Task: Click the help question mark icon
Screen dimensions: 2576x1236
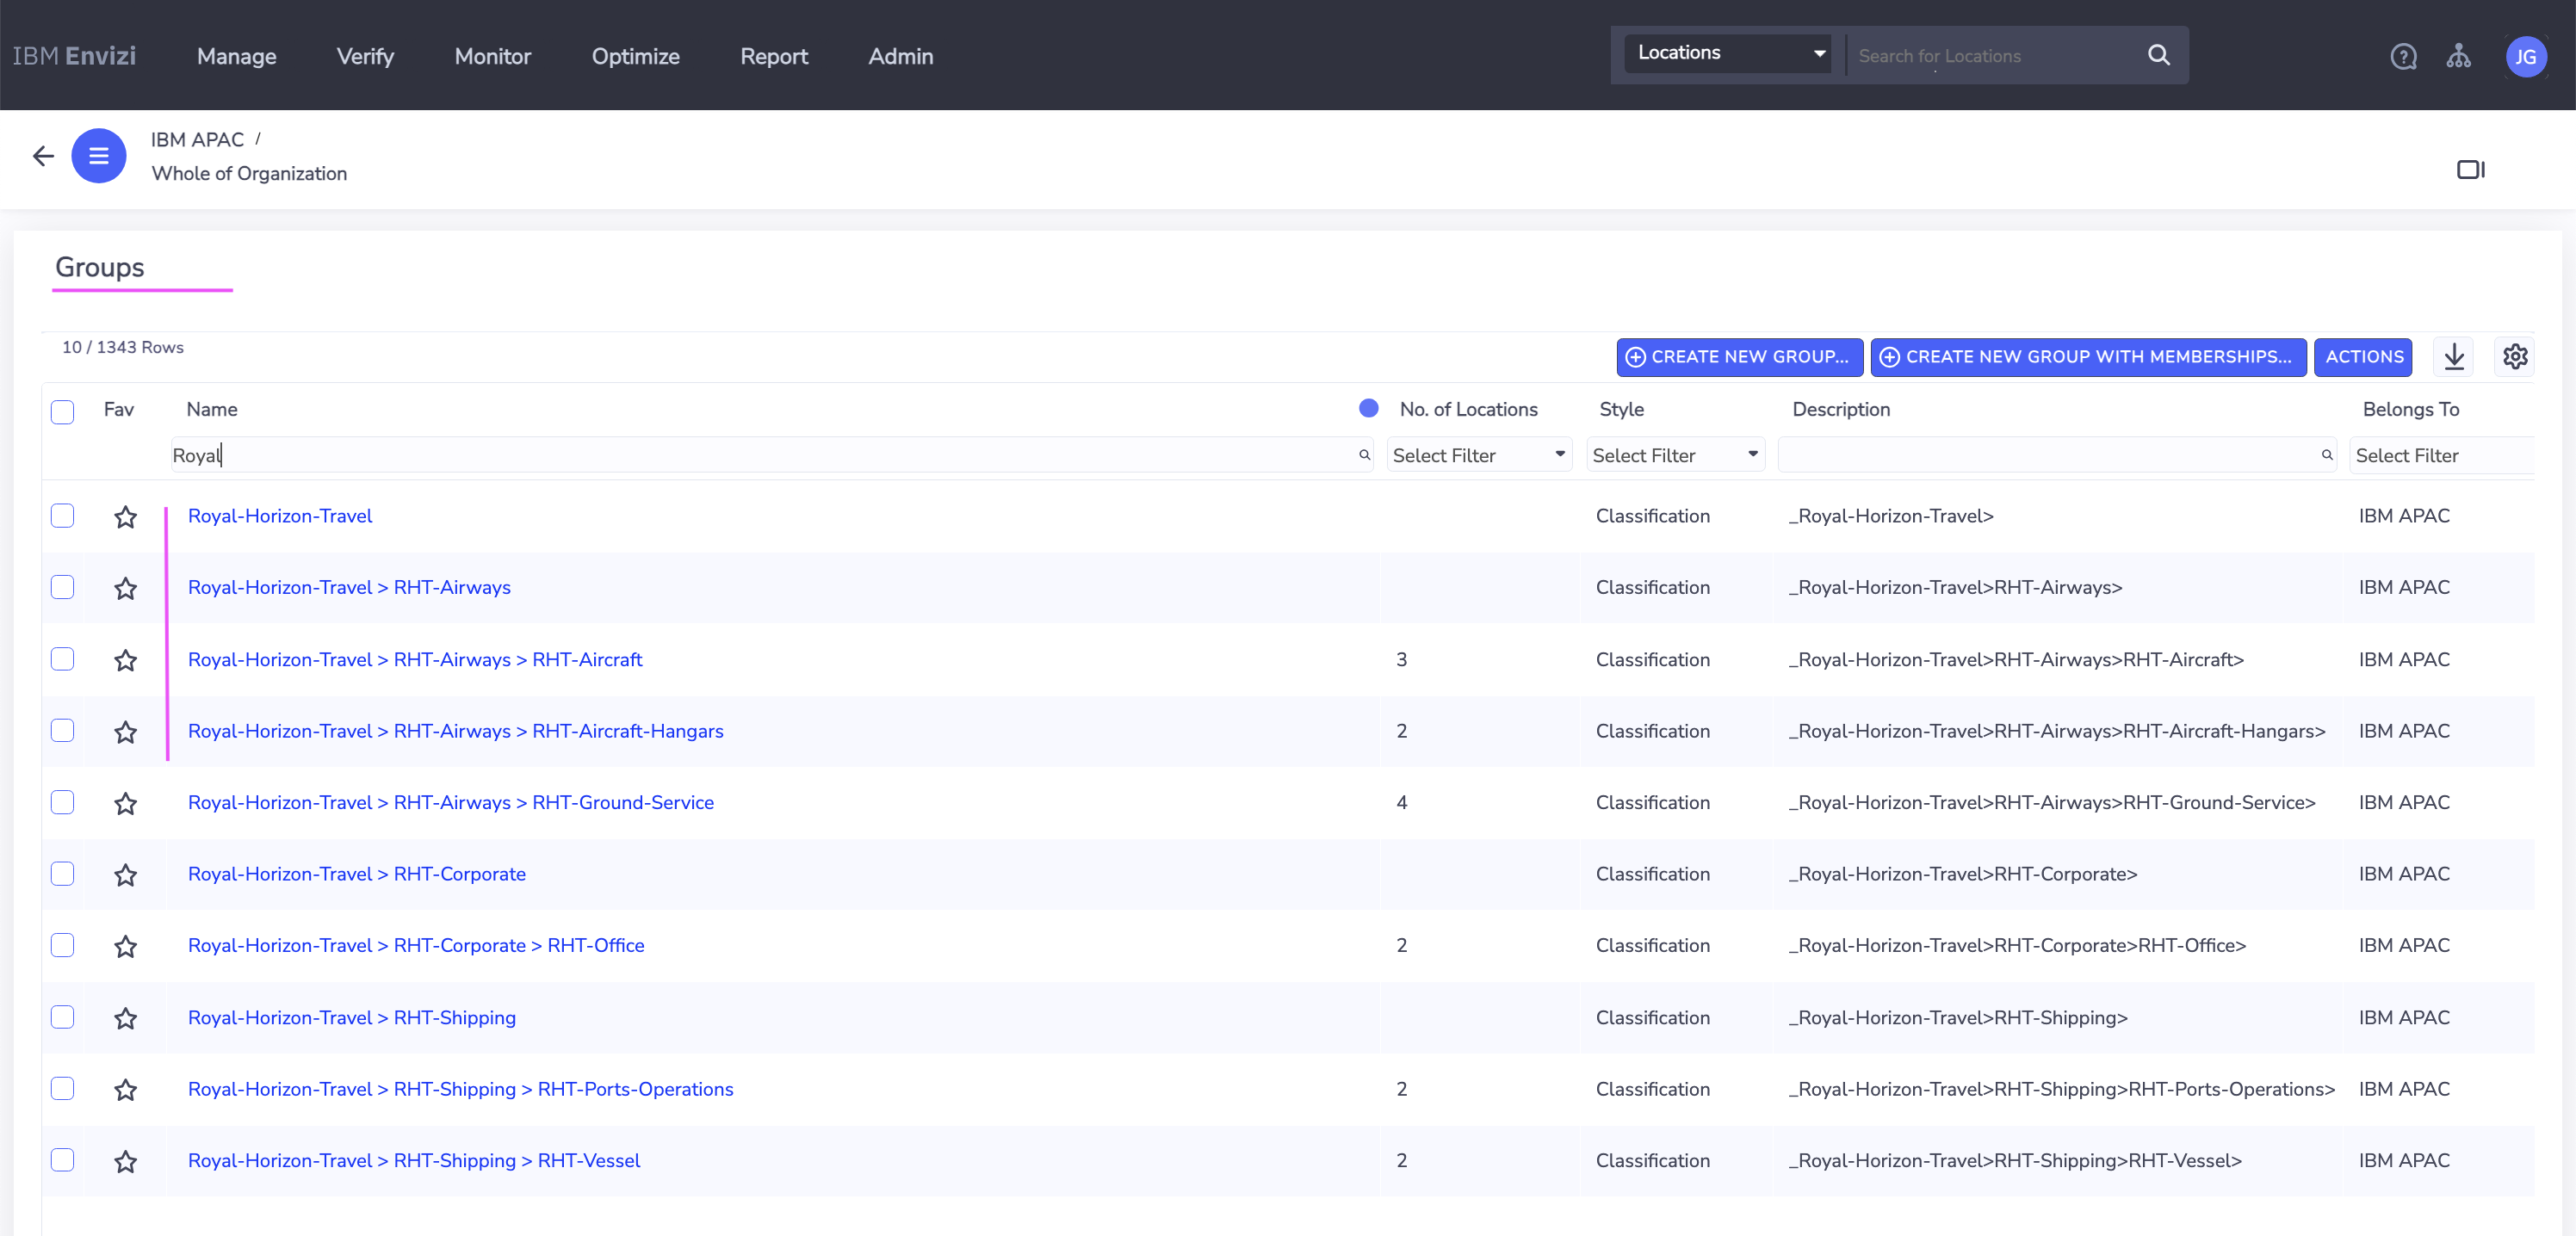Action: coord(2403,57)
